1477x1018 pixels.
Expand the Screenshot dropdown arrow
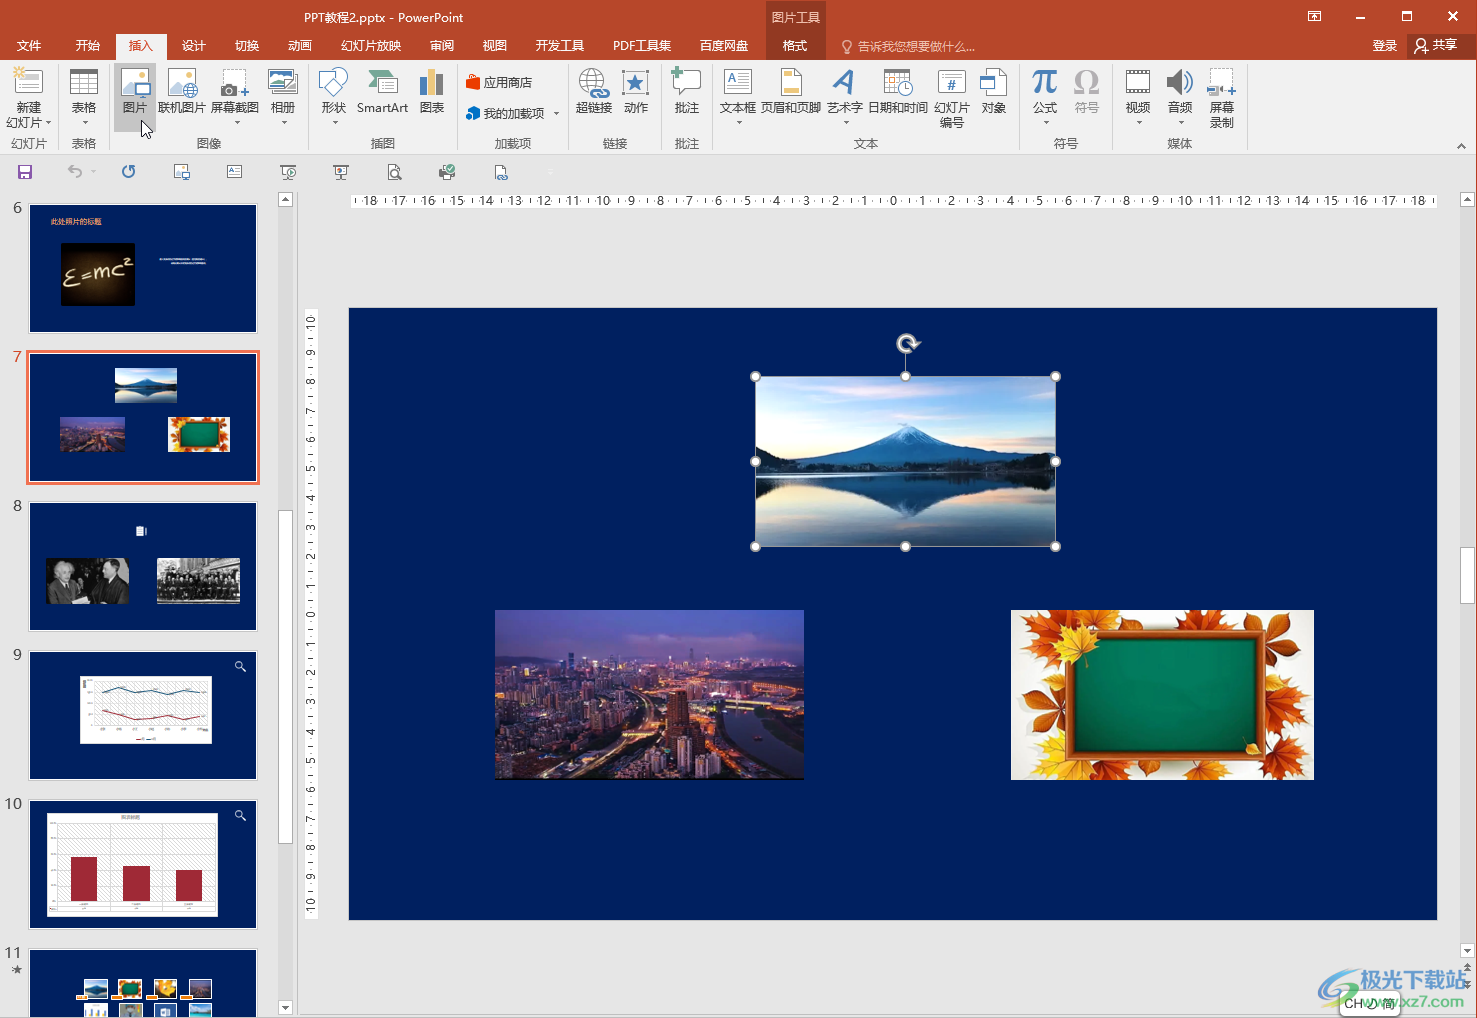coord(237,123)
